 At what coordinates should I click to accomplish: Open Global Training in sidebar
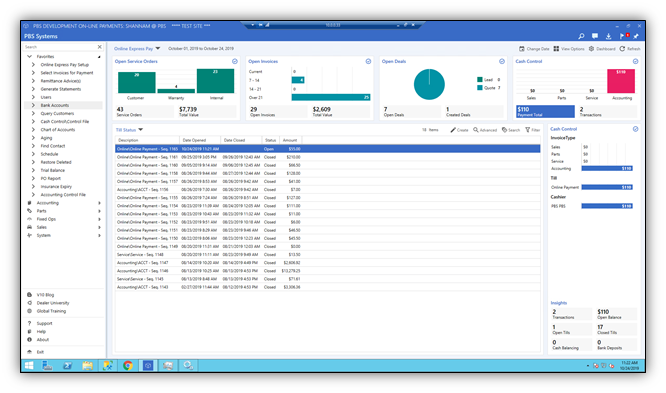pyautogui.click(x=51, y=311)
